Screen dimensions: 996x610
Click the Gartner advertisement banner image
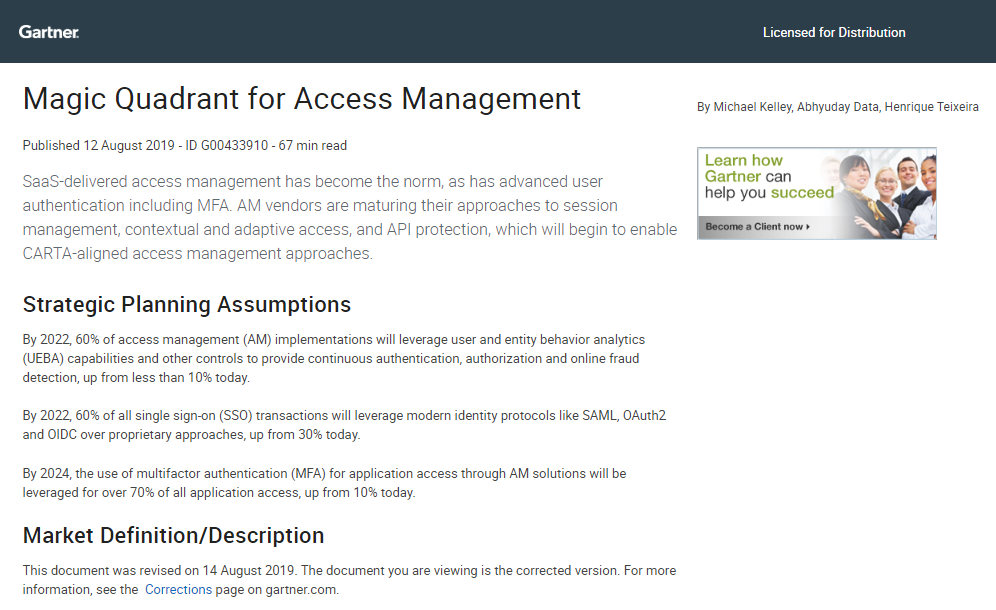(815, 193)
